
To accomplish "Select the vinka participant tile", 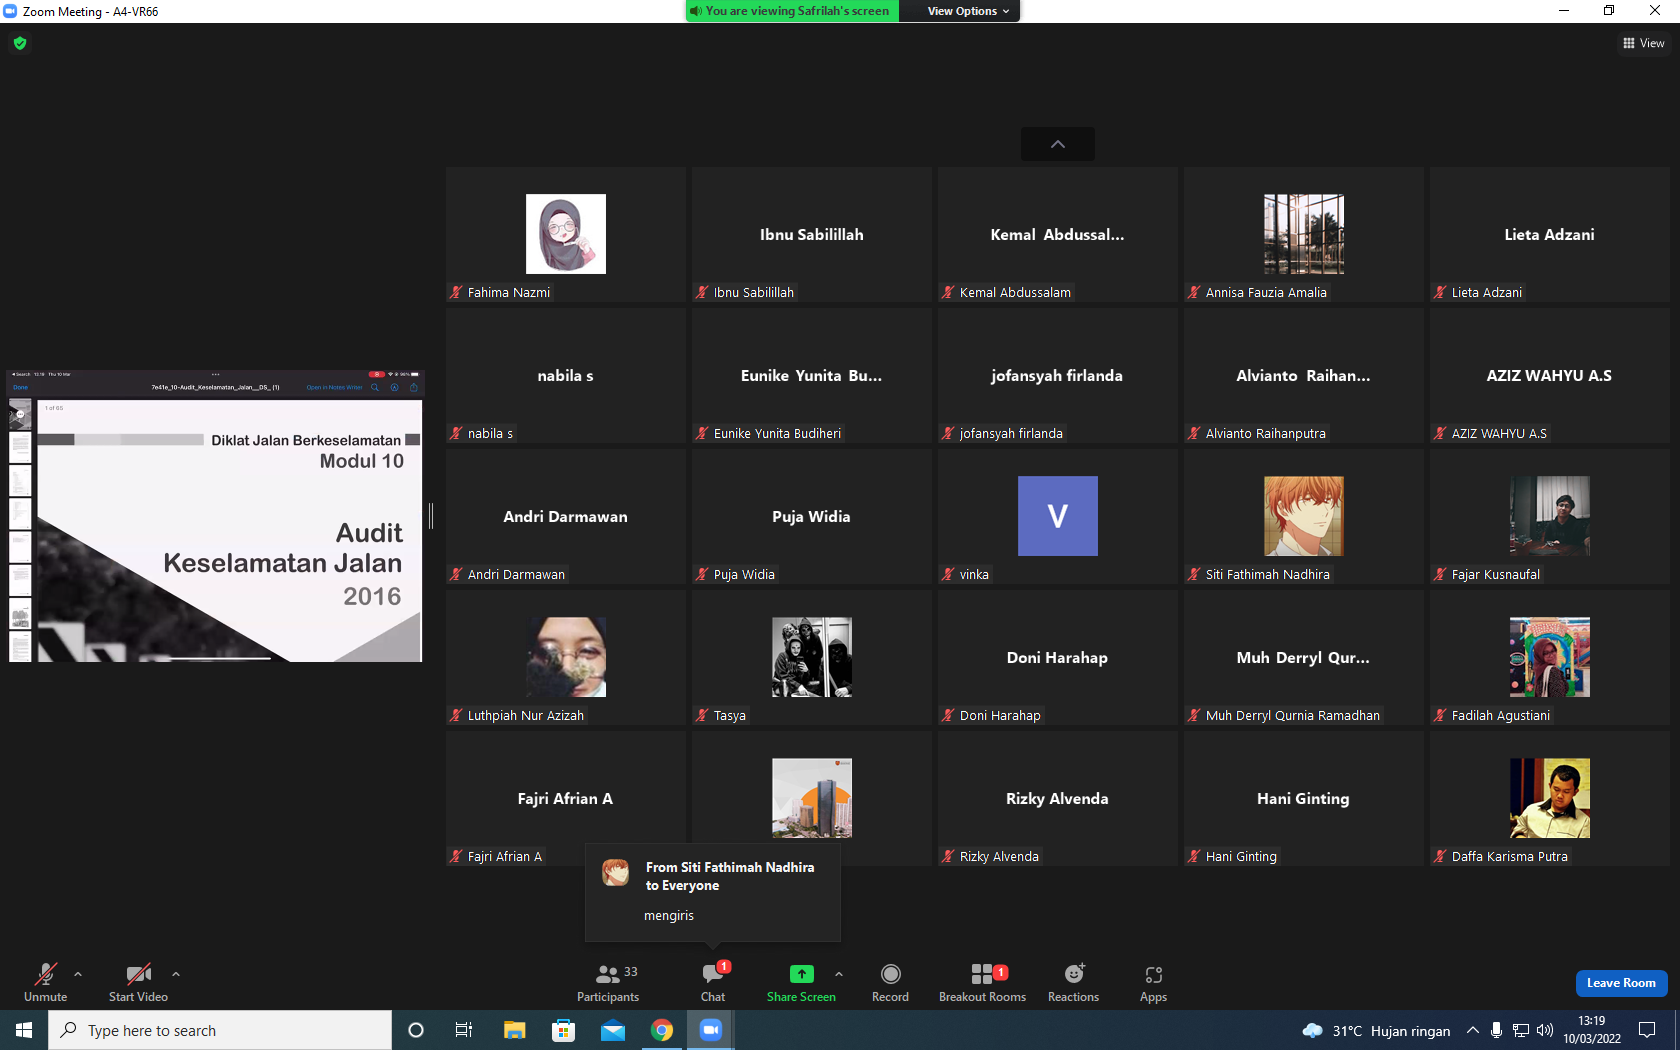I will (1057, 516).
